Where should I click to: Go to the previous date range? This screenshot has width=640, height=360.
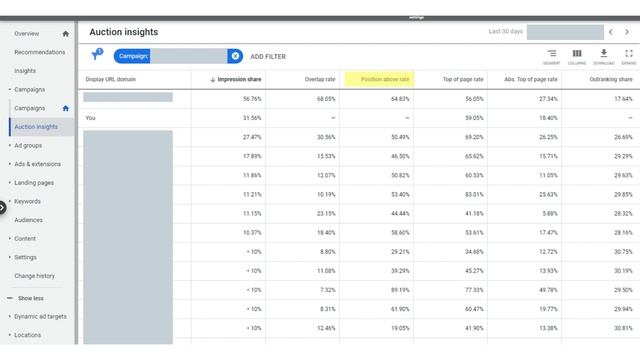tap(611, 32)
